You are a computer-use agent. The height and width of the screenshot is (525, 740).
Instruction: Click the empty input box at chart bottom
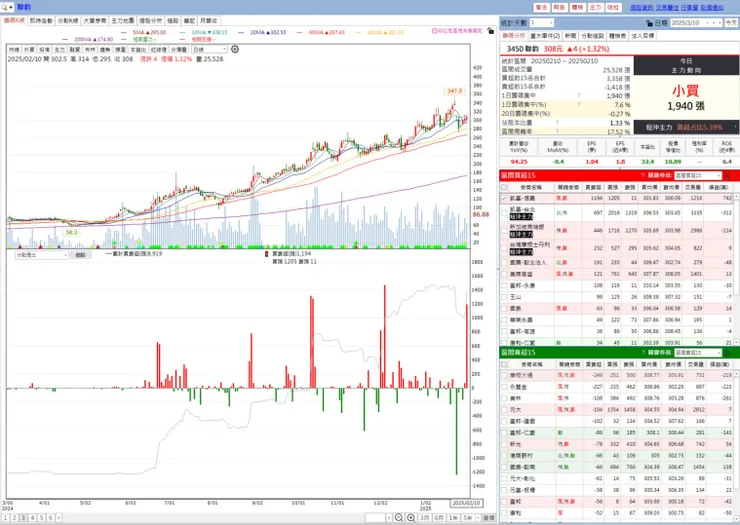click(x=375, y=518)
